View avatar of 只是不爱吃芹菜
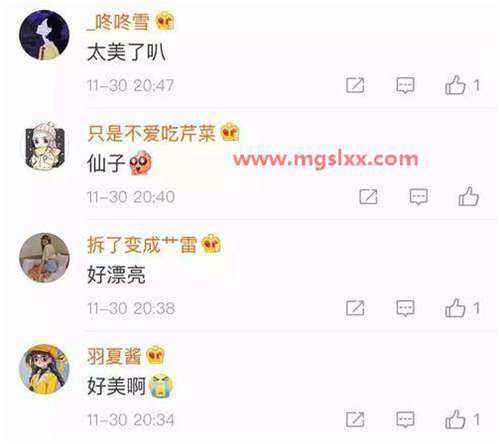The height and width of the screenshot is (444, 500). (44, 146)
